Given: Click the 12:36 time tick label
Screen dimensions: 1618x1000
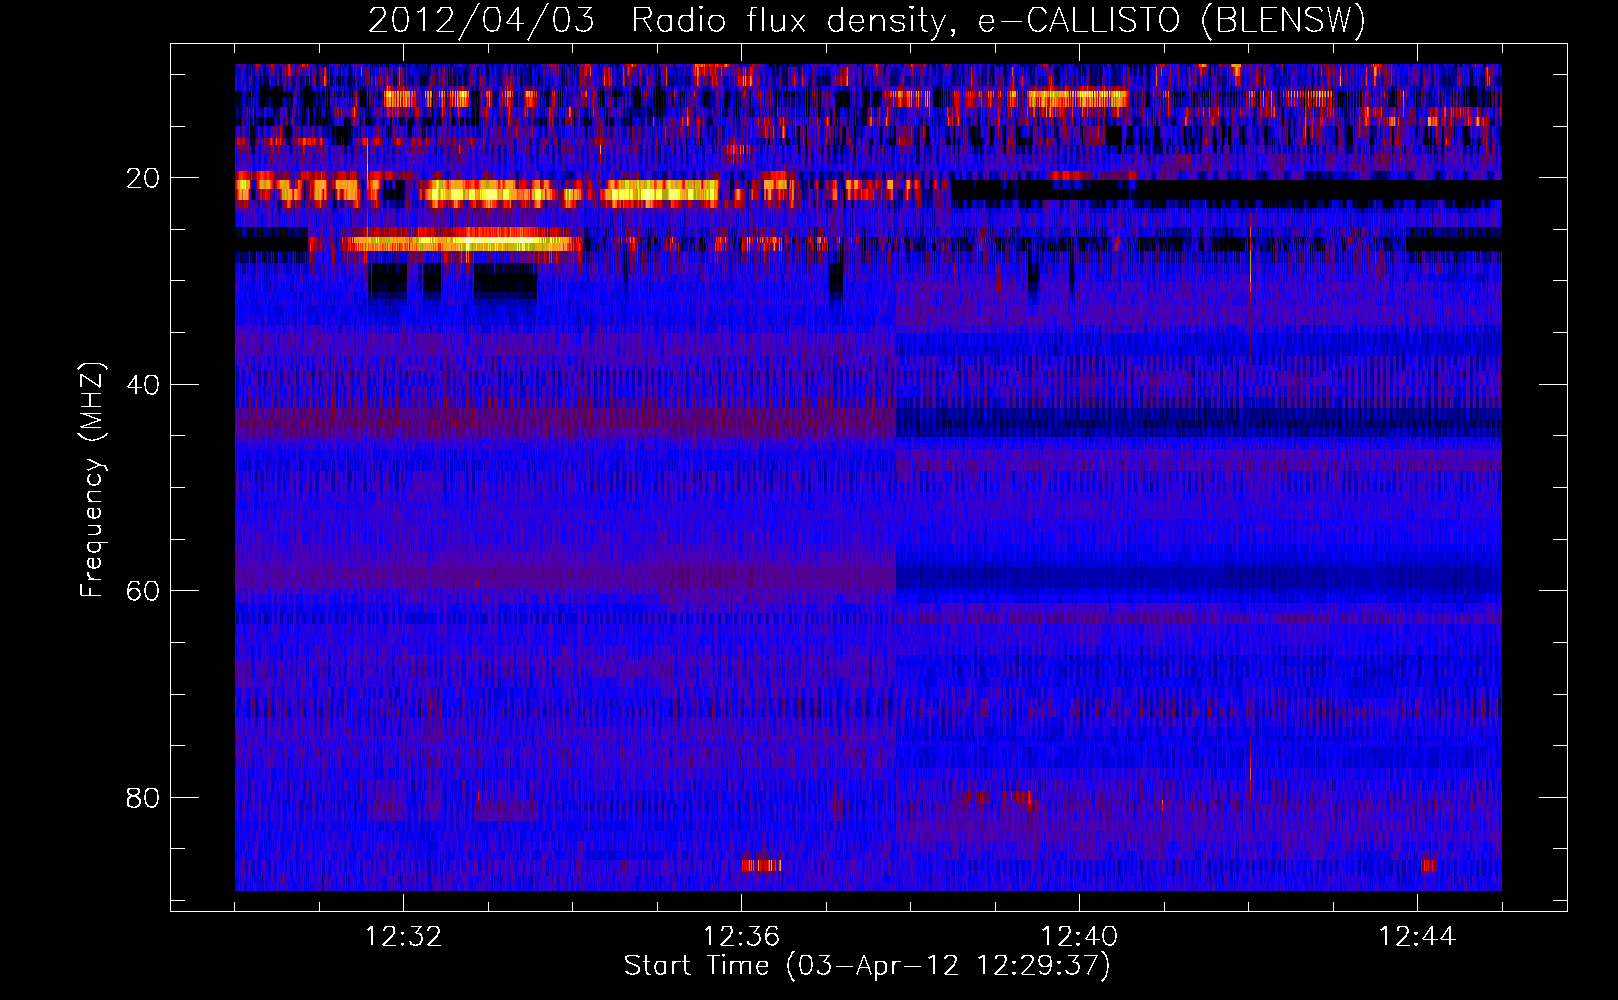Looking at the screenshot, I should coord(741,937).
